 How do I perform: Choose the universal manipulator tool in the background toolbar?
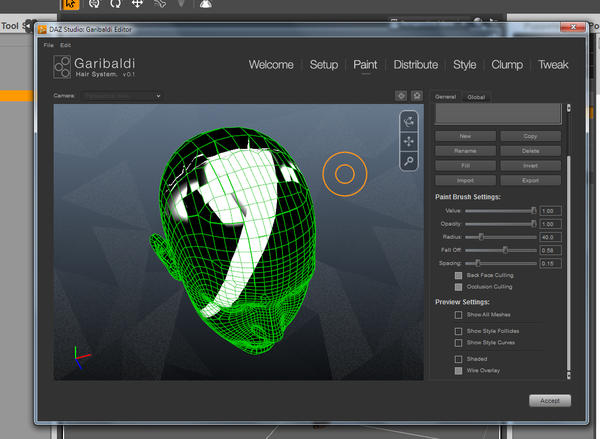click(x=94, y=4)
